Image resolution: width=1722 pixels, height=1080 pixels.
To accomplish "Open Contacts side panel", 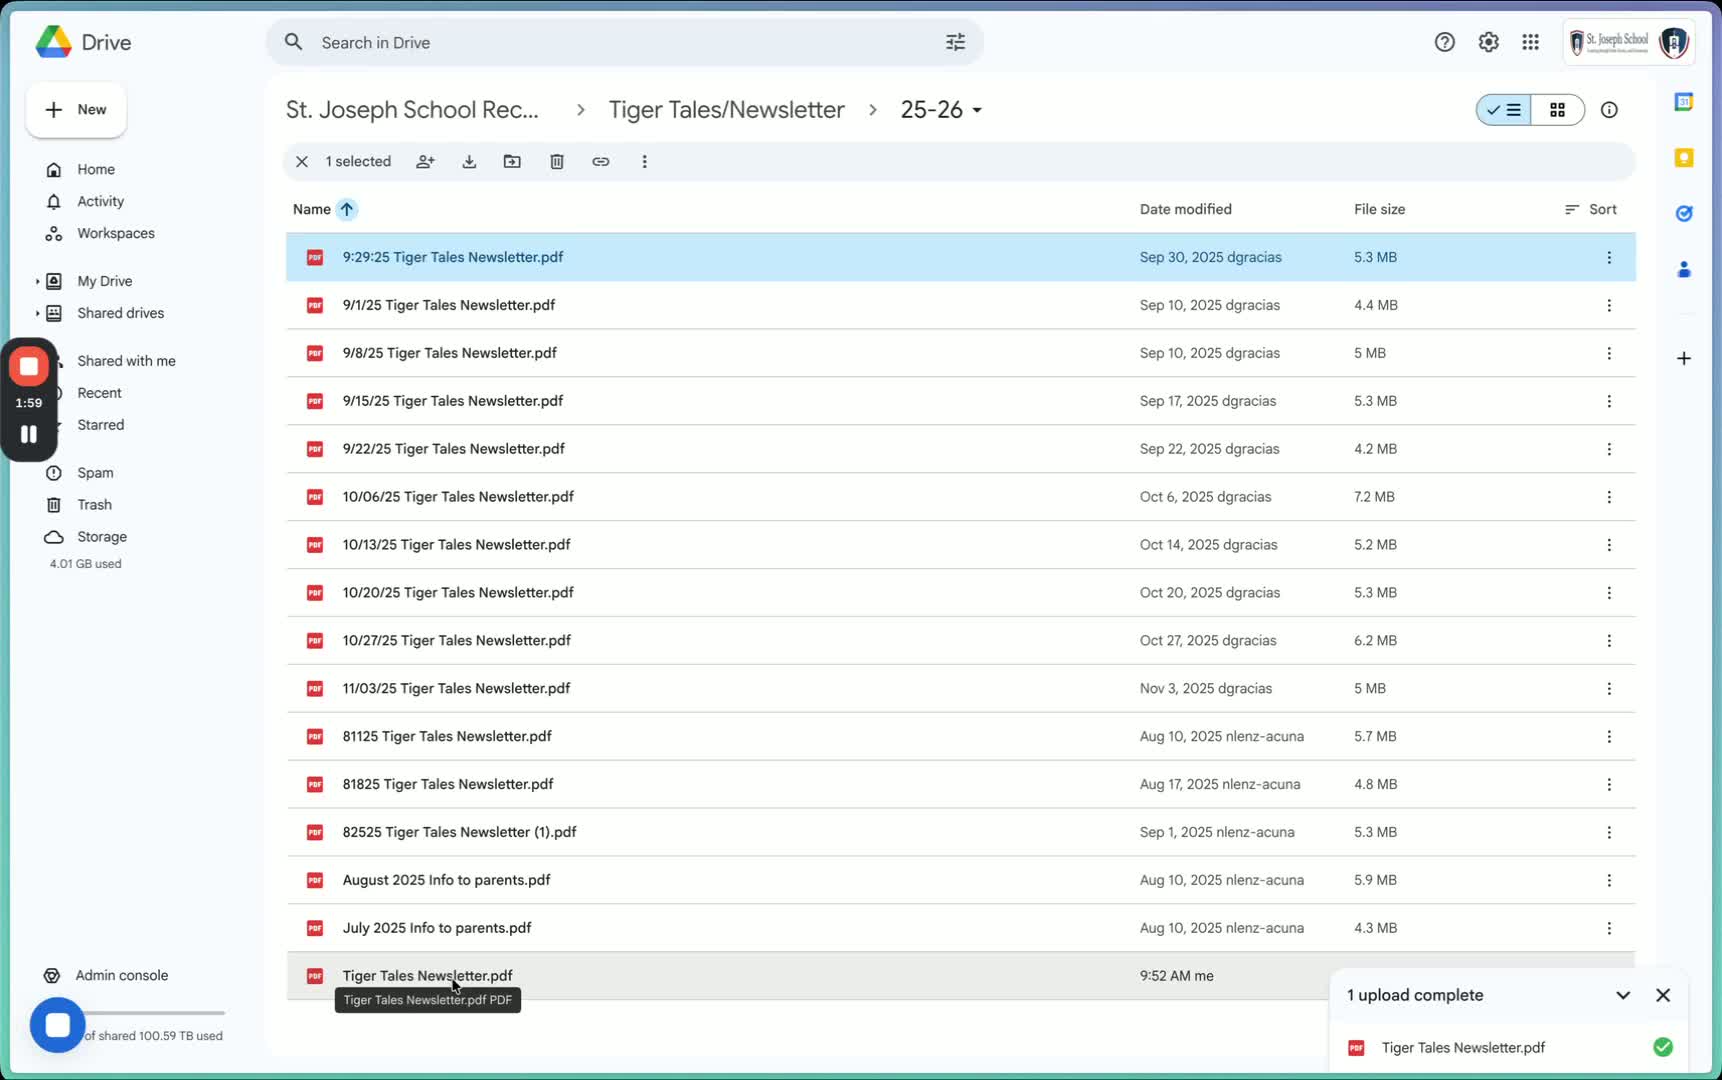I will 1684,269.
